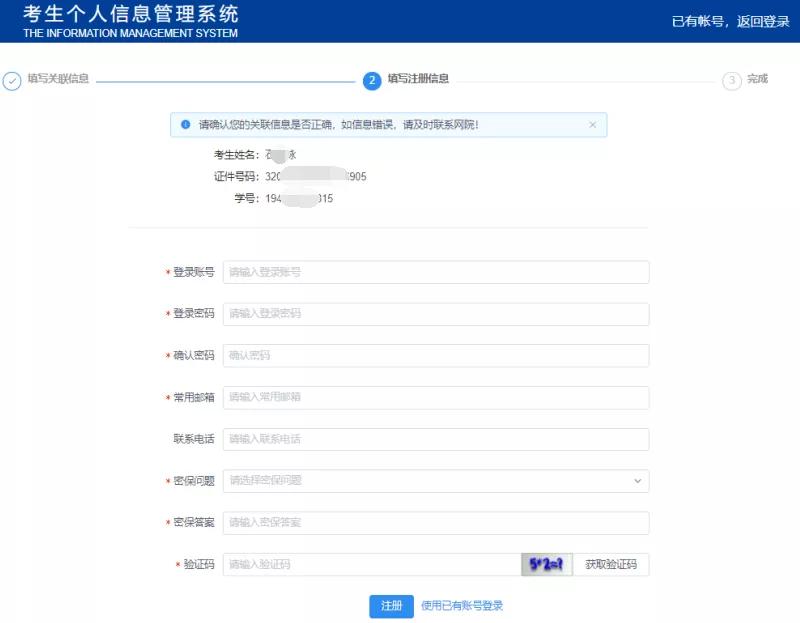Select the 填写关联信息 step label
This screenshot has height=623, width=800.
(55, 80)
